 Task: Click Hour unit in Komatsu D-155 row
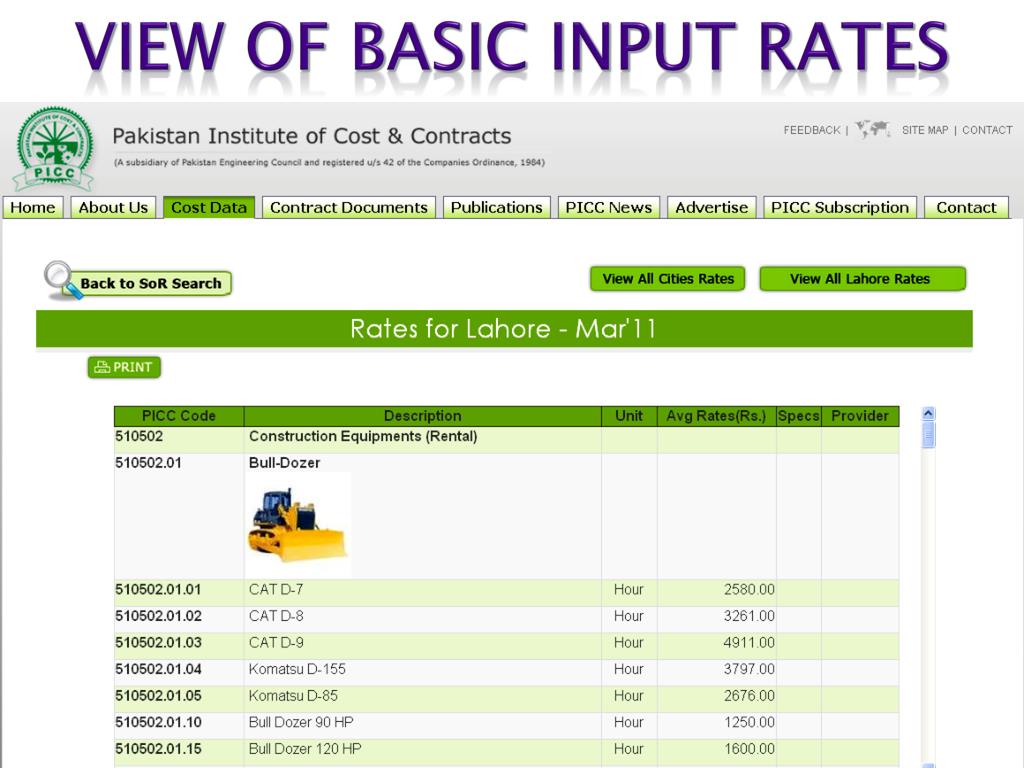coord(629,669)
